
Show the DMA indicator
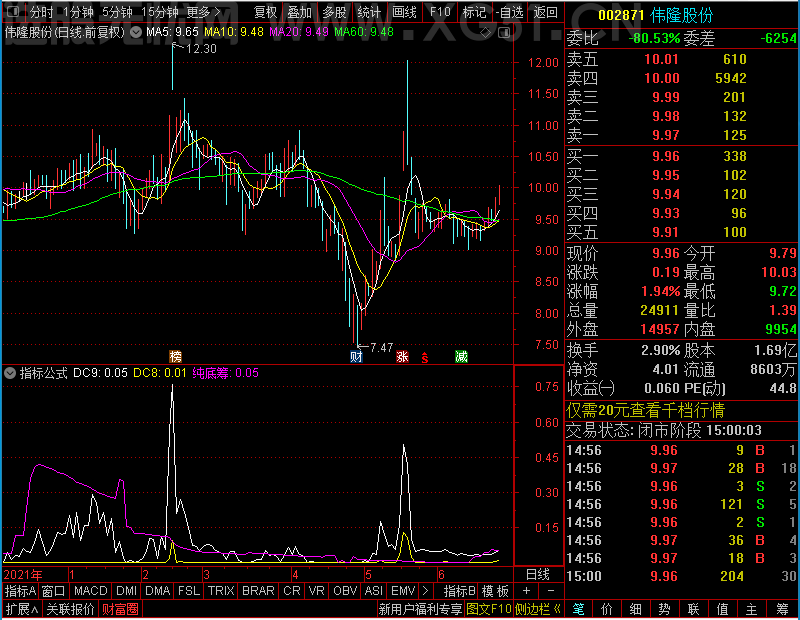pos(158,591)
